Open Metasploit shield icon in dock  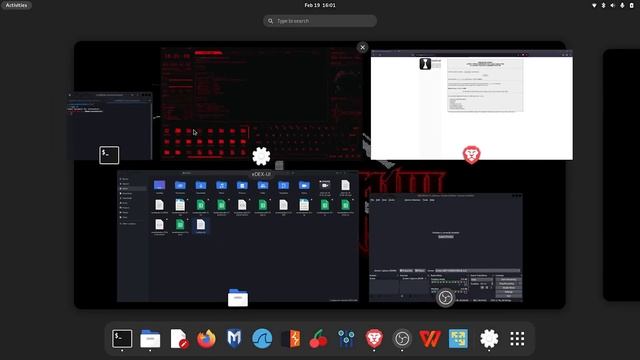pos(234,339)
